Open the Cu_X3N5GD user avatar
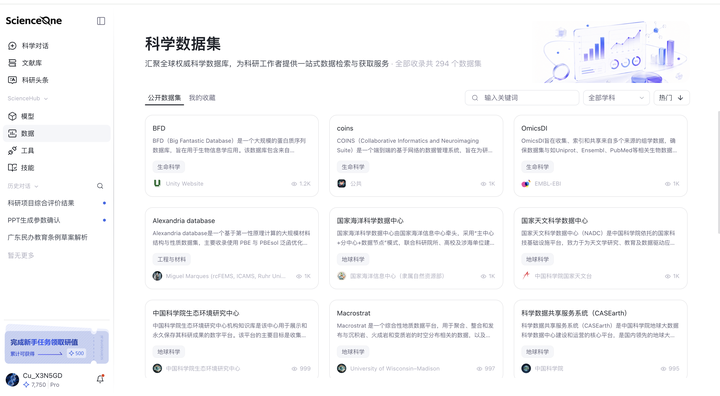The height and width of the screenshot is (396, 720). coord(12,379)
